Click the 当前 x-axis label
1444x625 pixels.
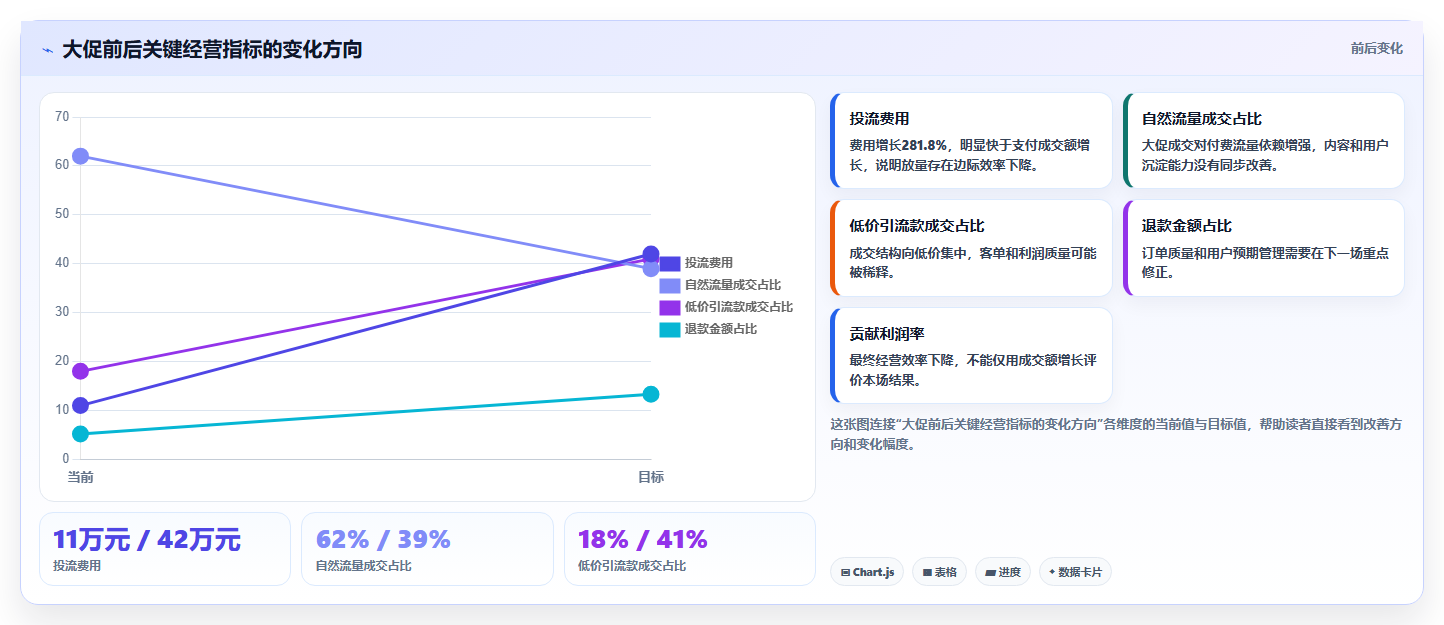[x=80, y=477]
